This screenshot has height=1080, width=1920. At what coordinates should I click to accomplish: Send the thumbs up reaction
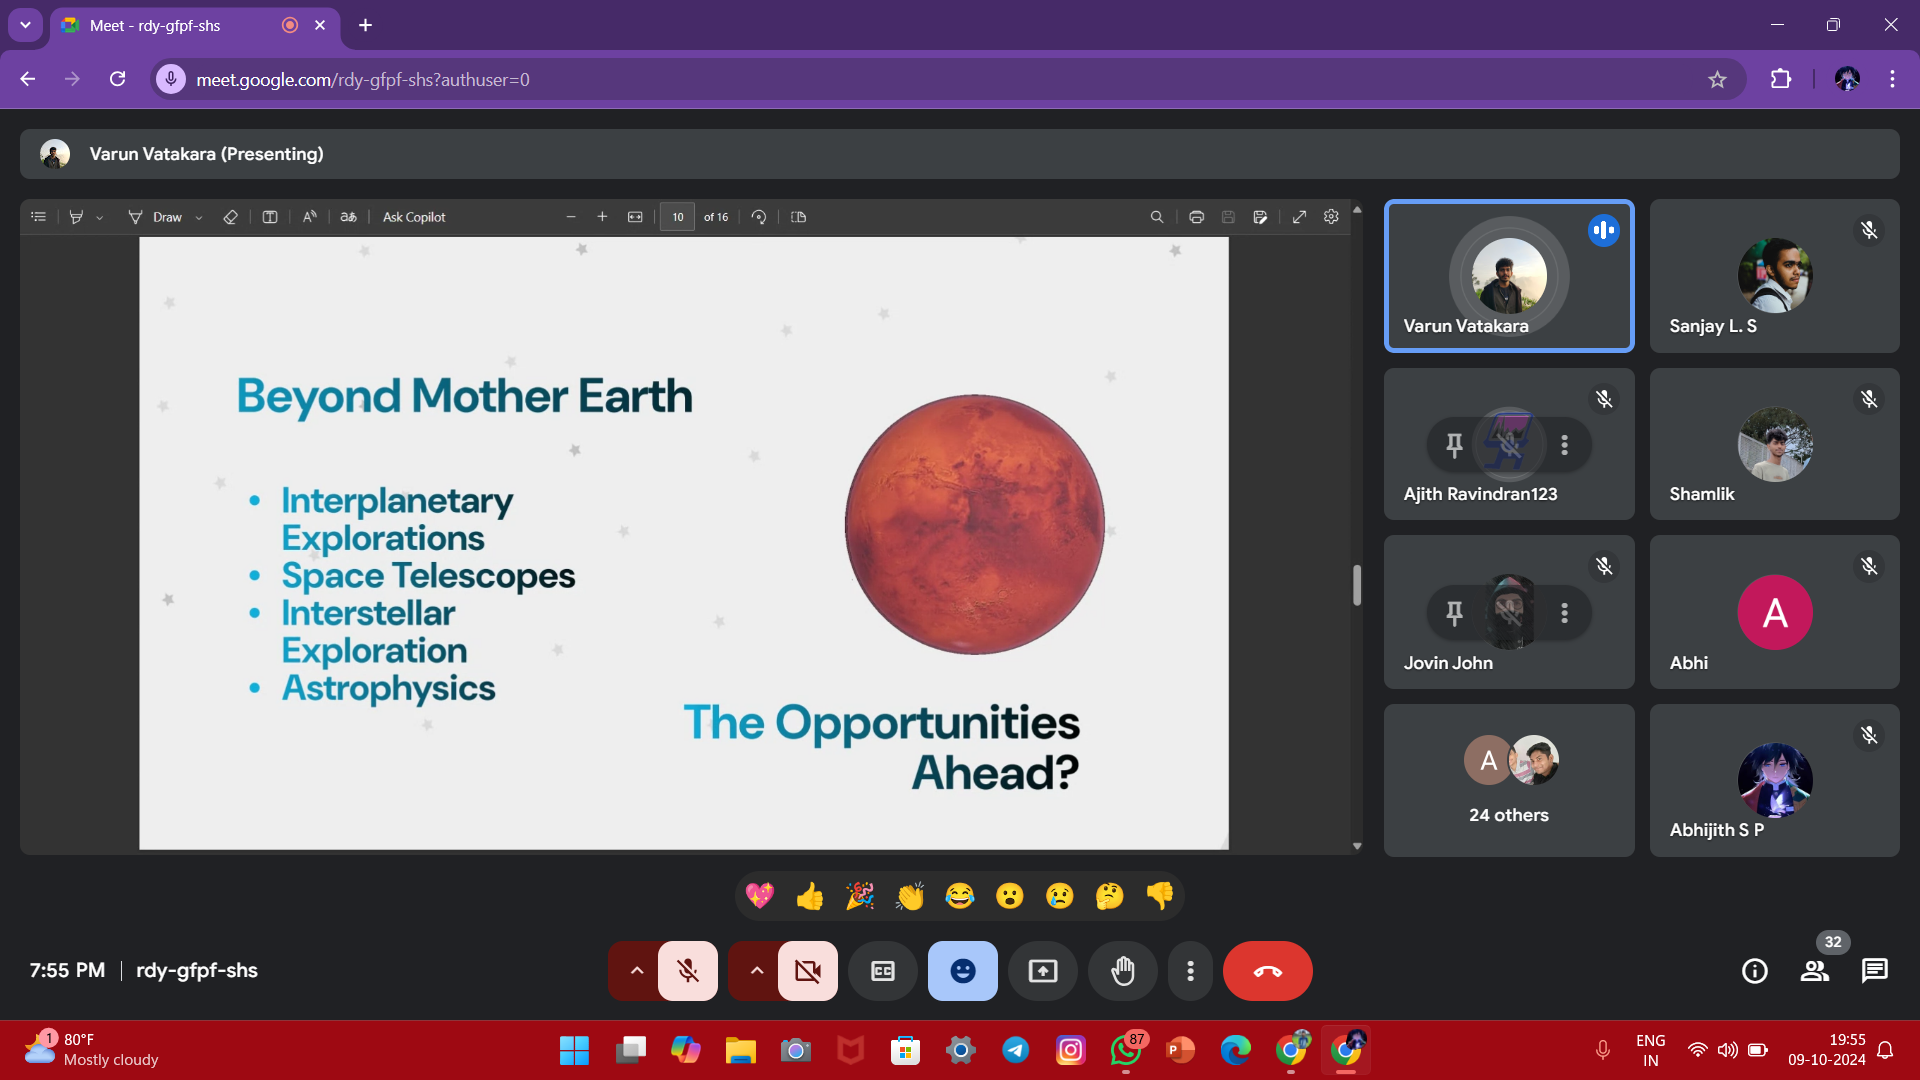click(x=809, y=896)
